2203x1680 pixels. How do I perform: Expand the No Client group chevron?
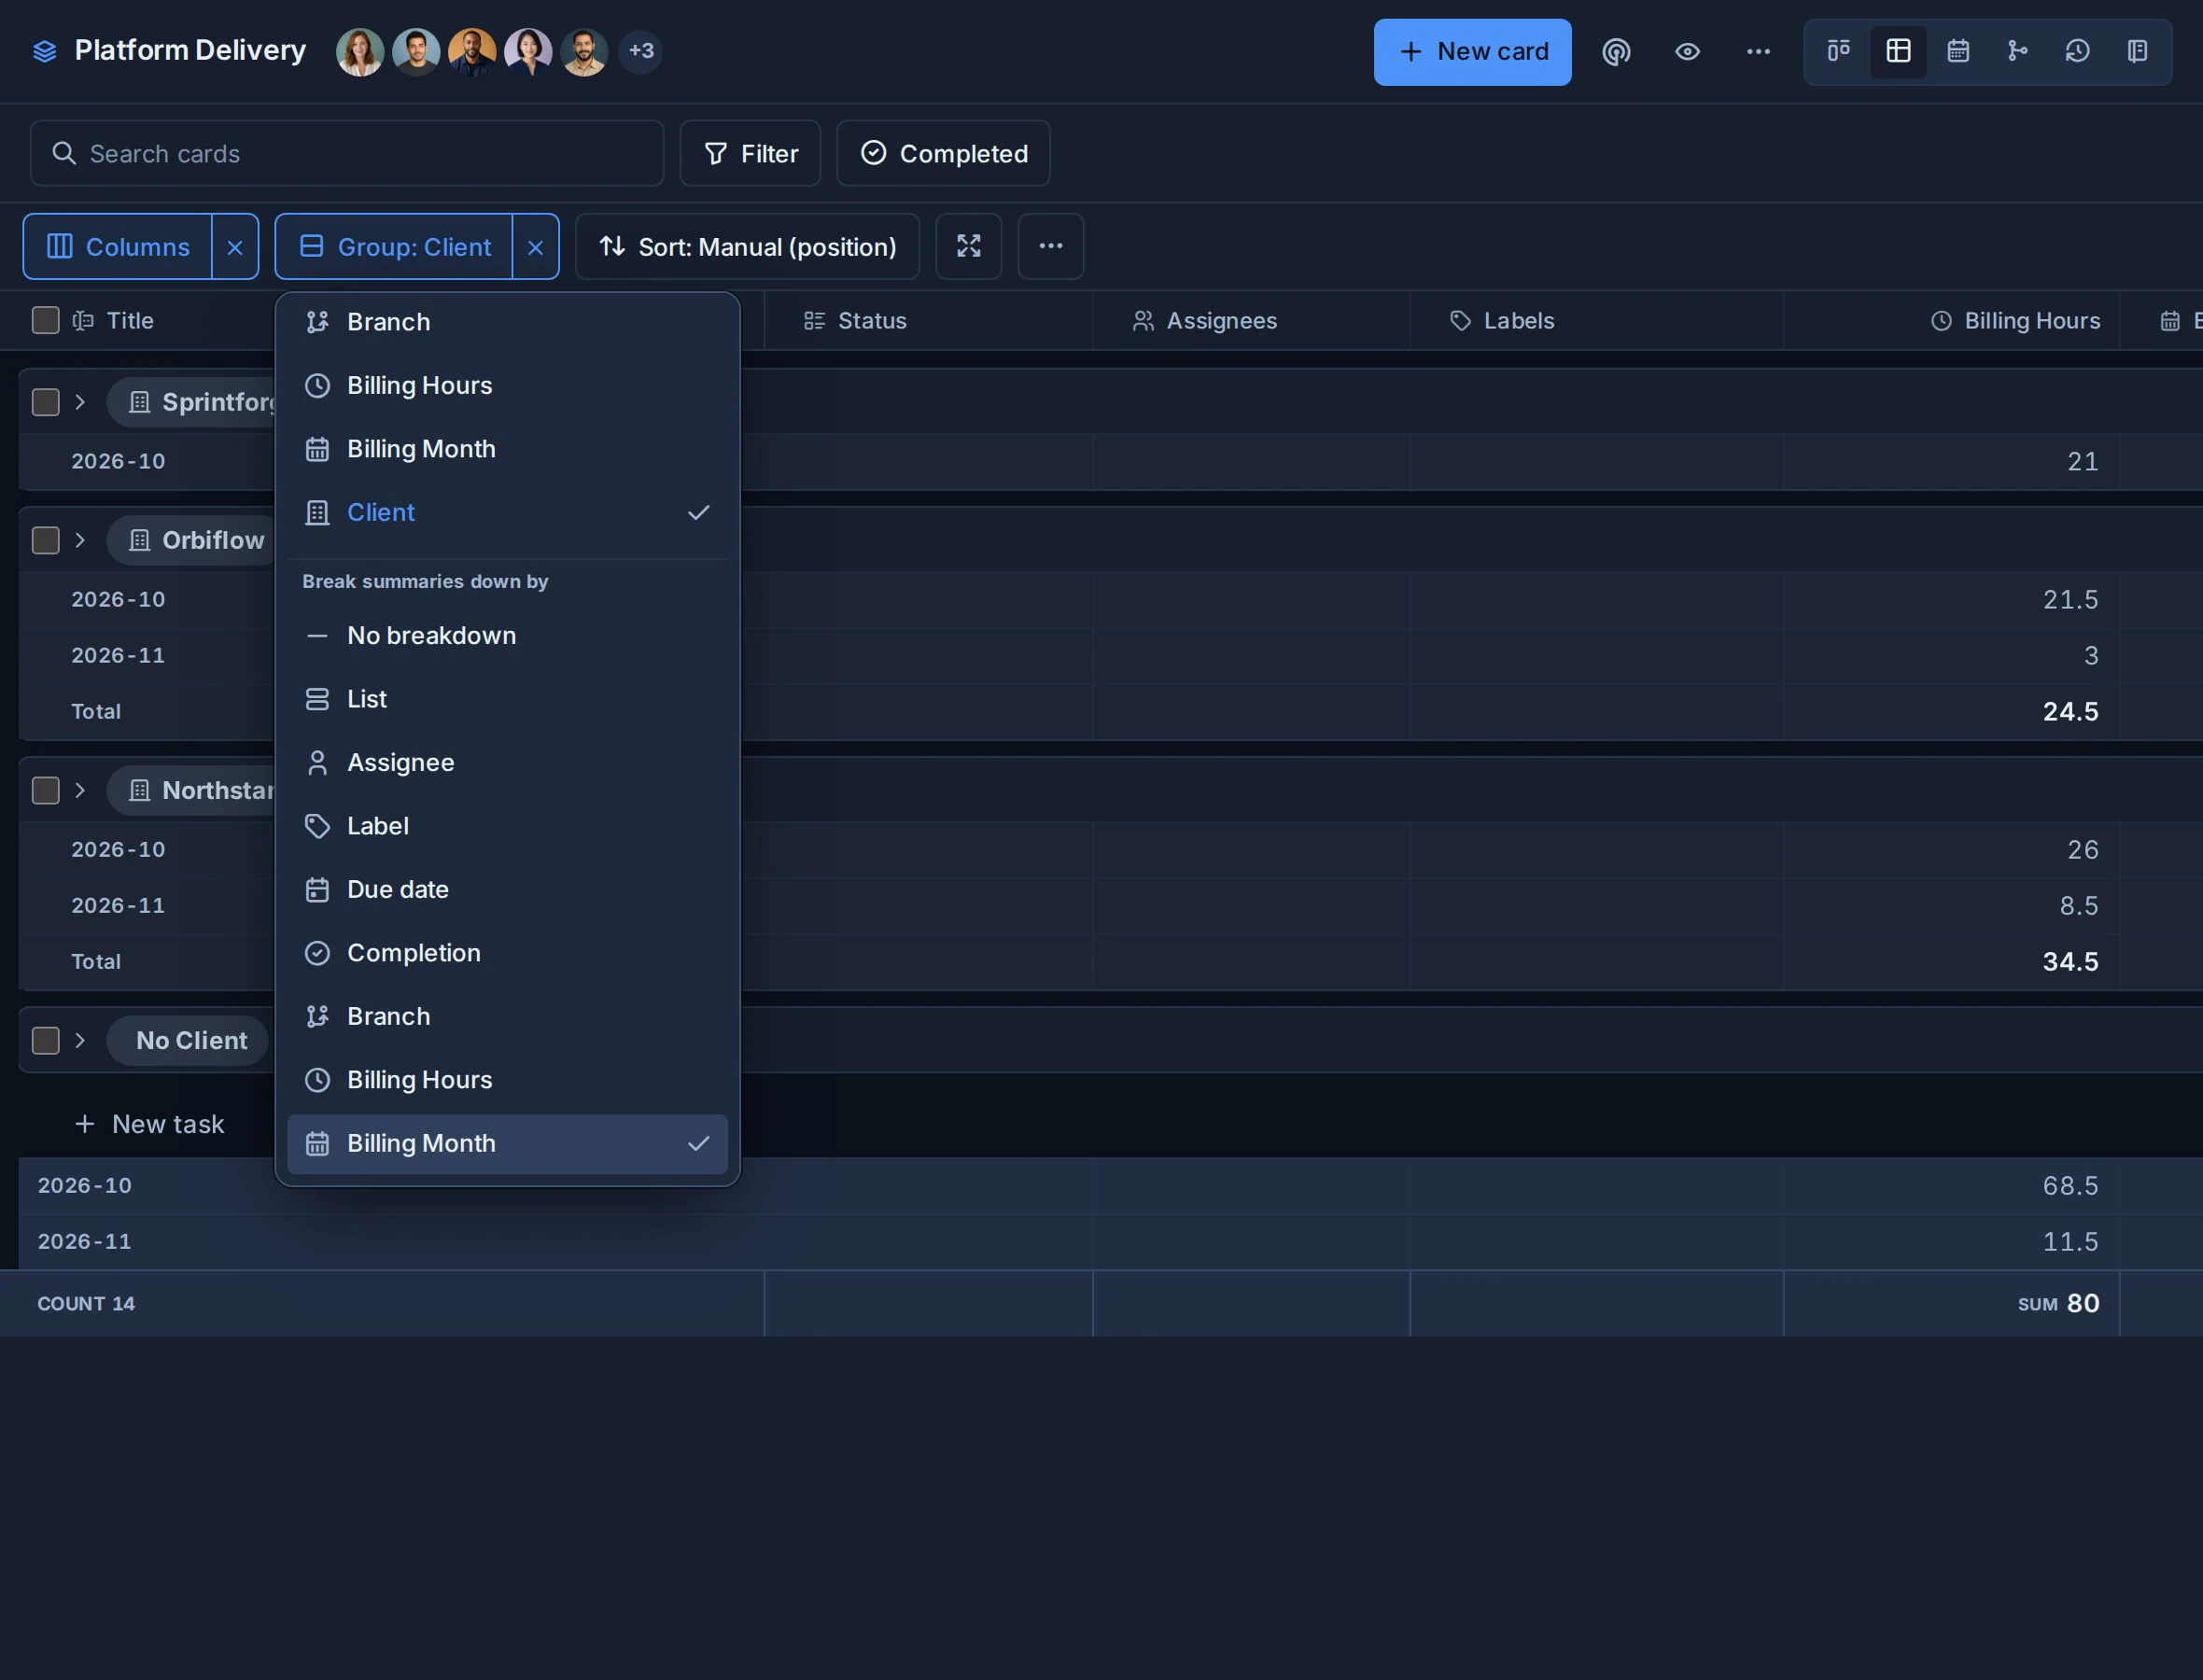tap(81, 1040)
